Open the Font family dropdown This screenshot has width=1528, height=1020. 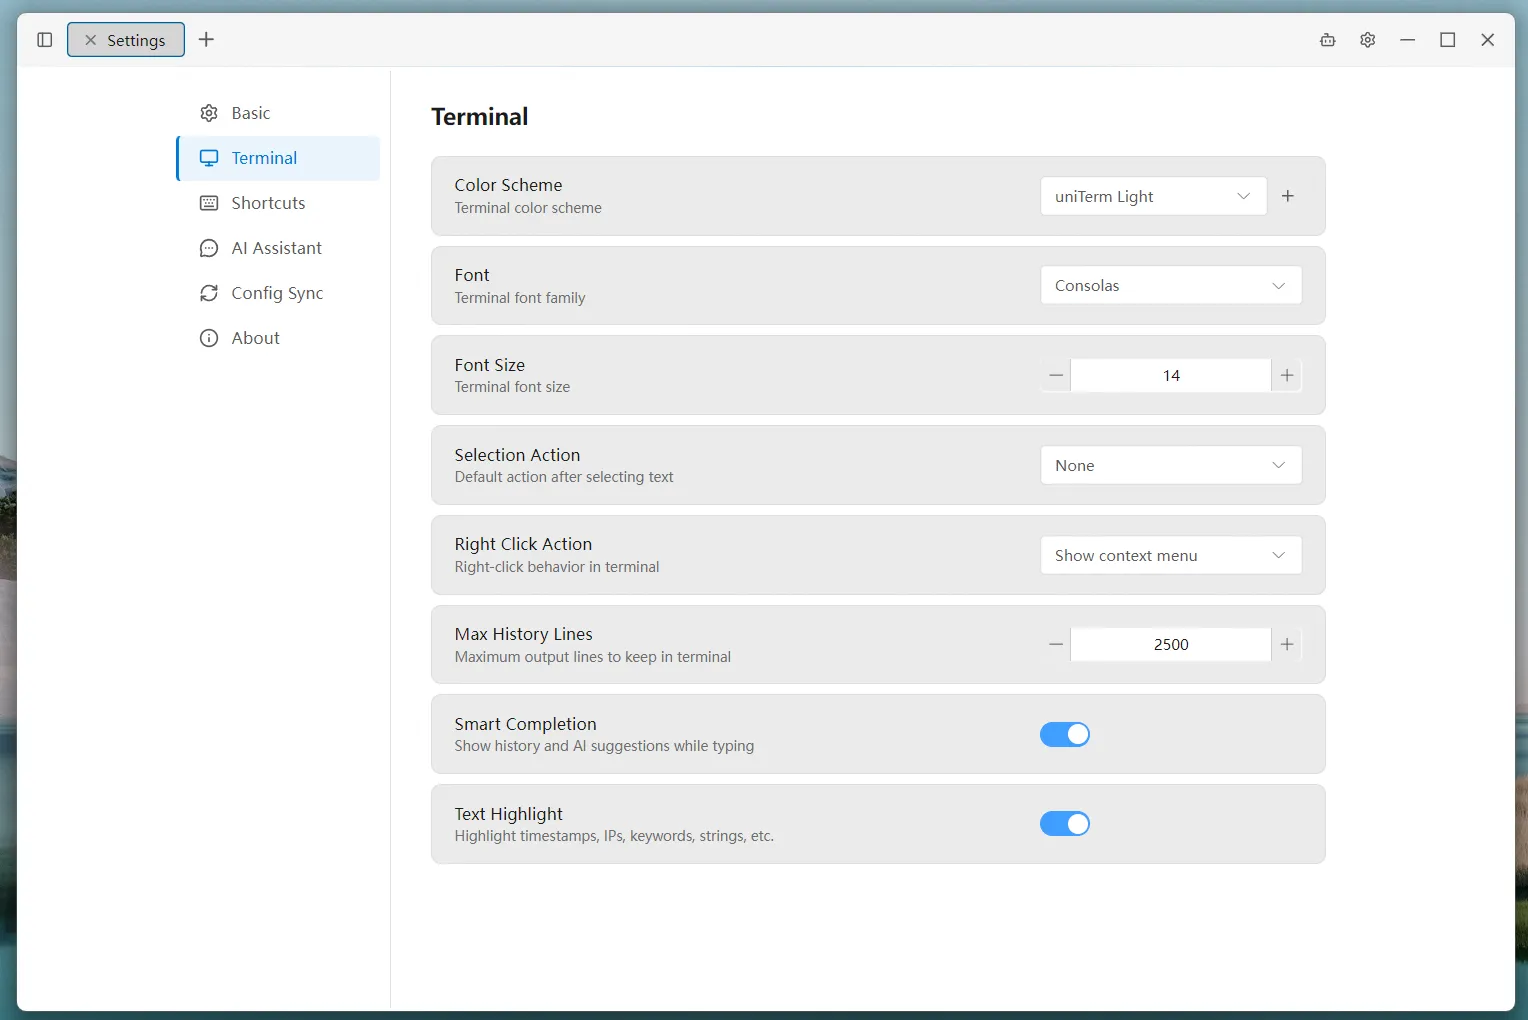1171,285
